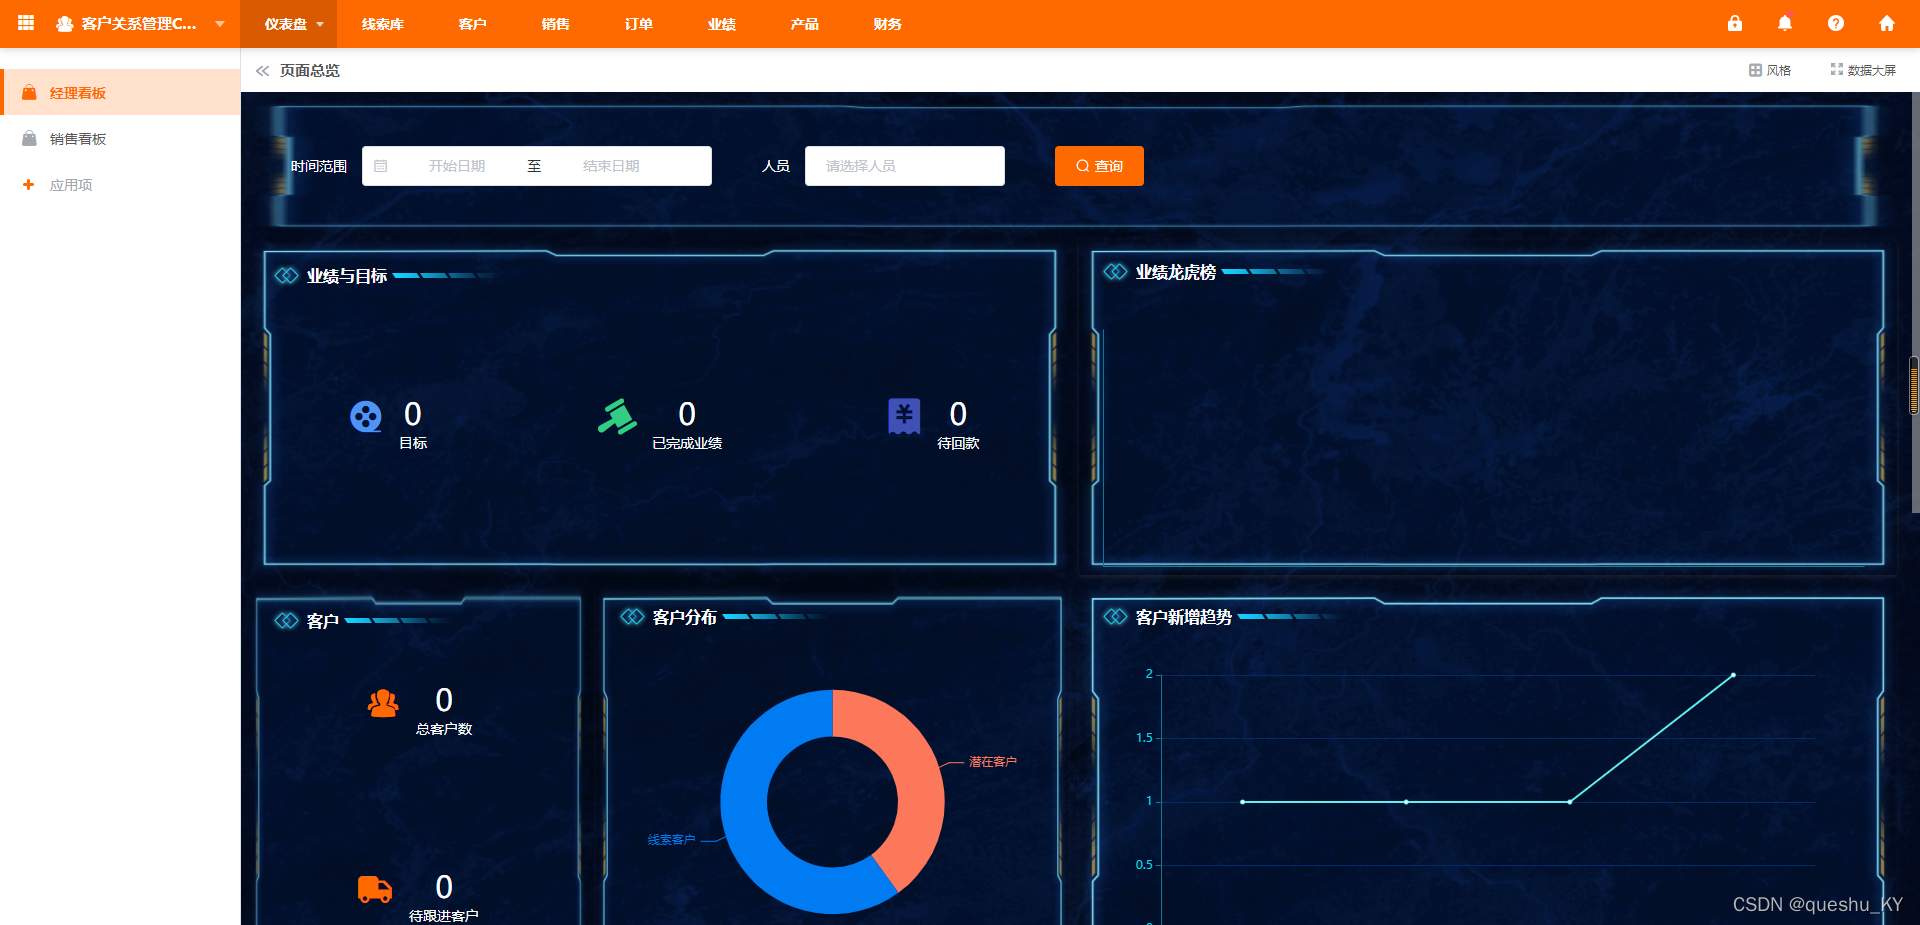Open 数据大屏 full screen view
Viewport: 1920px width, 925px height.
[1863, 70]
